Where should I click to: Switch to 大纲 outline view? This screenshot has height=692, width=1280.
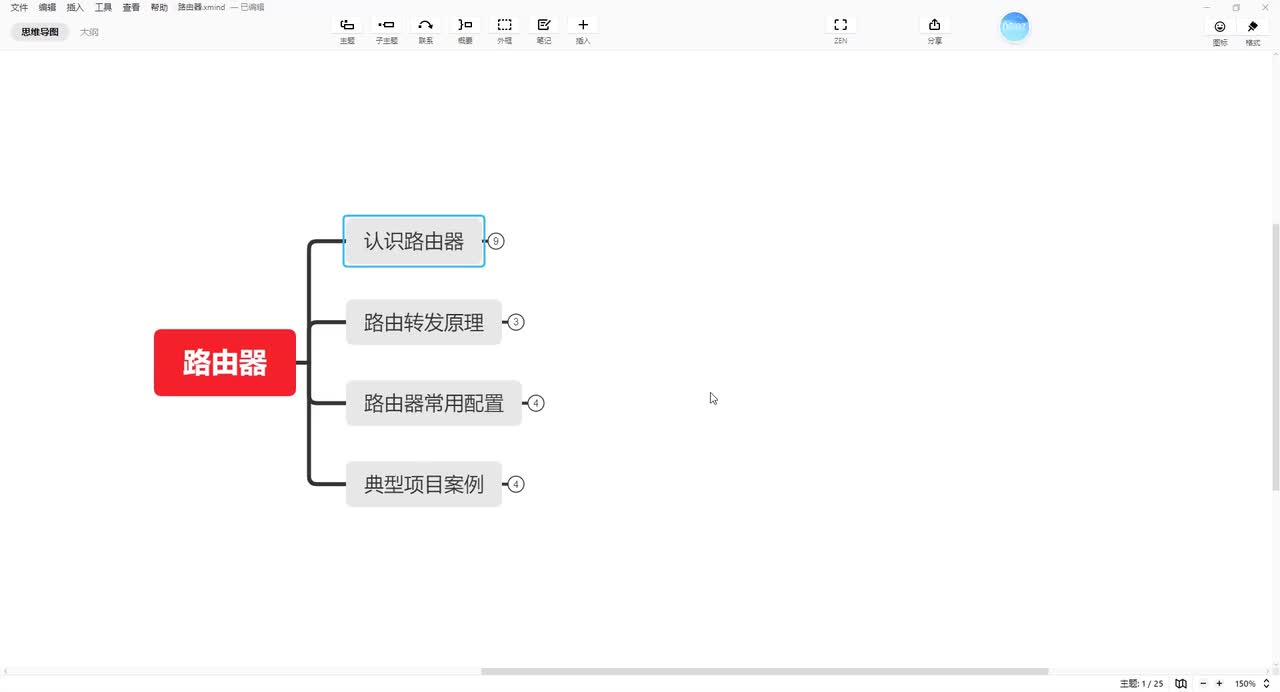(89, 32)
